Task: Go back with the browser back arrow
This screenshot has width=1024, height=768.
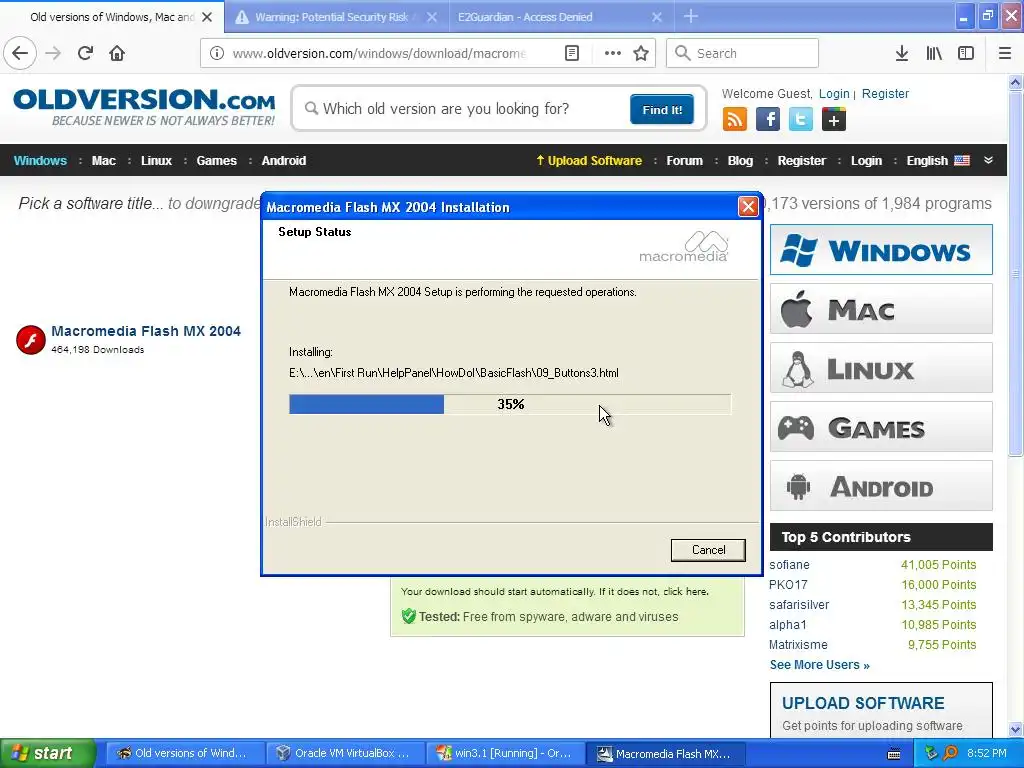Action: [20, 53]
